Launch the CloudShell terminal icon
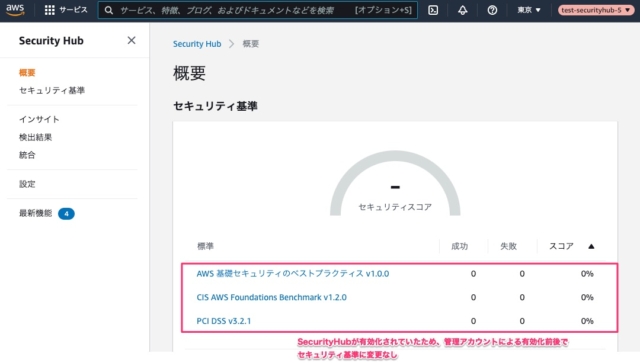 (433, 10)
